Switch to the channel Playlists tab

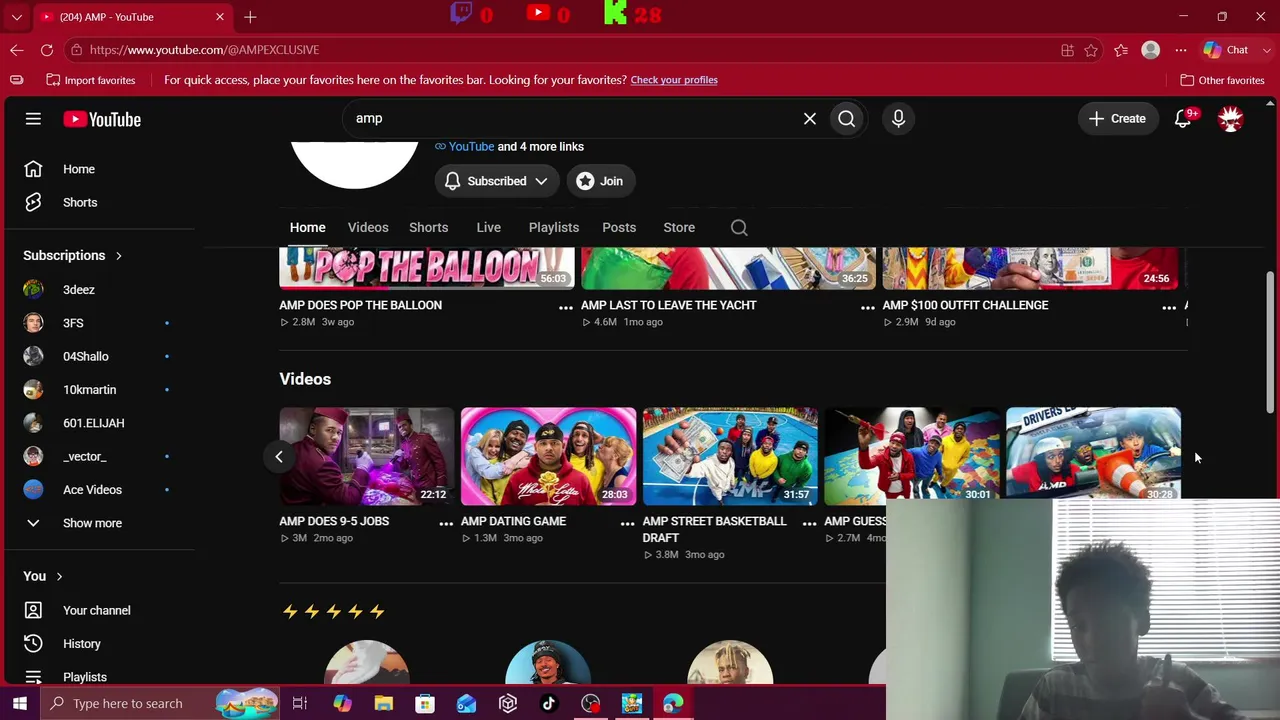554,228
